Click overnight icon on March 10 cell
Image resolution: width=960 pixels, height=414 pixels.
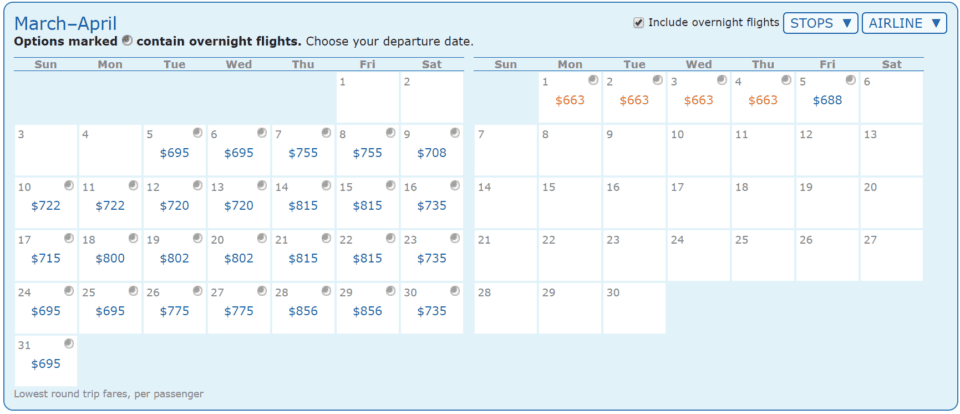tap(69, 185)
